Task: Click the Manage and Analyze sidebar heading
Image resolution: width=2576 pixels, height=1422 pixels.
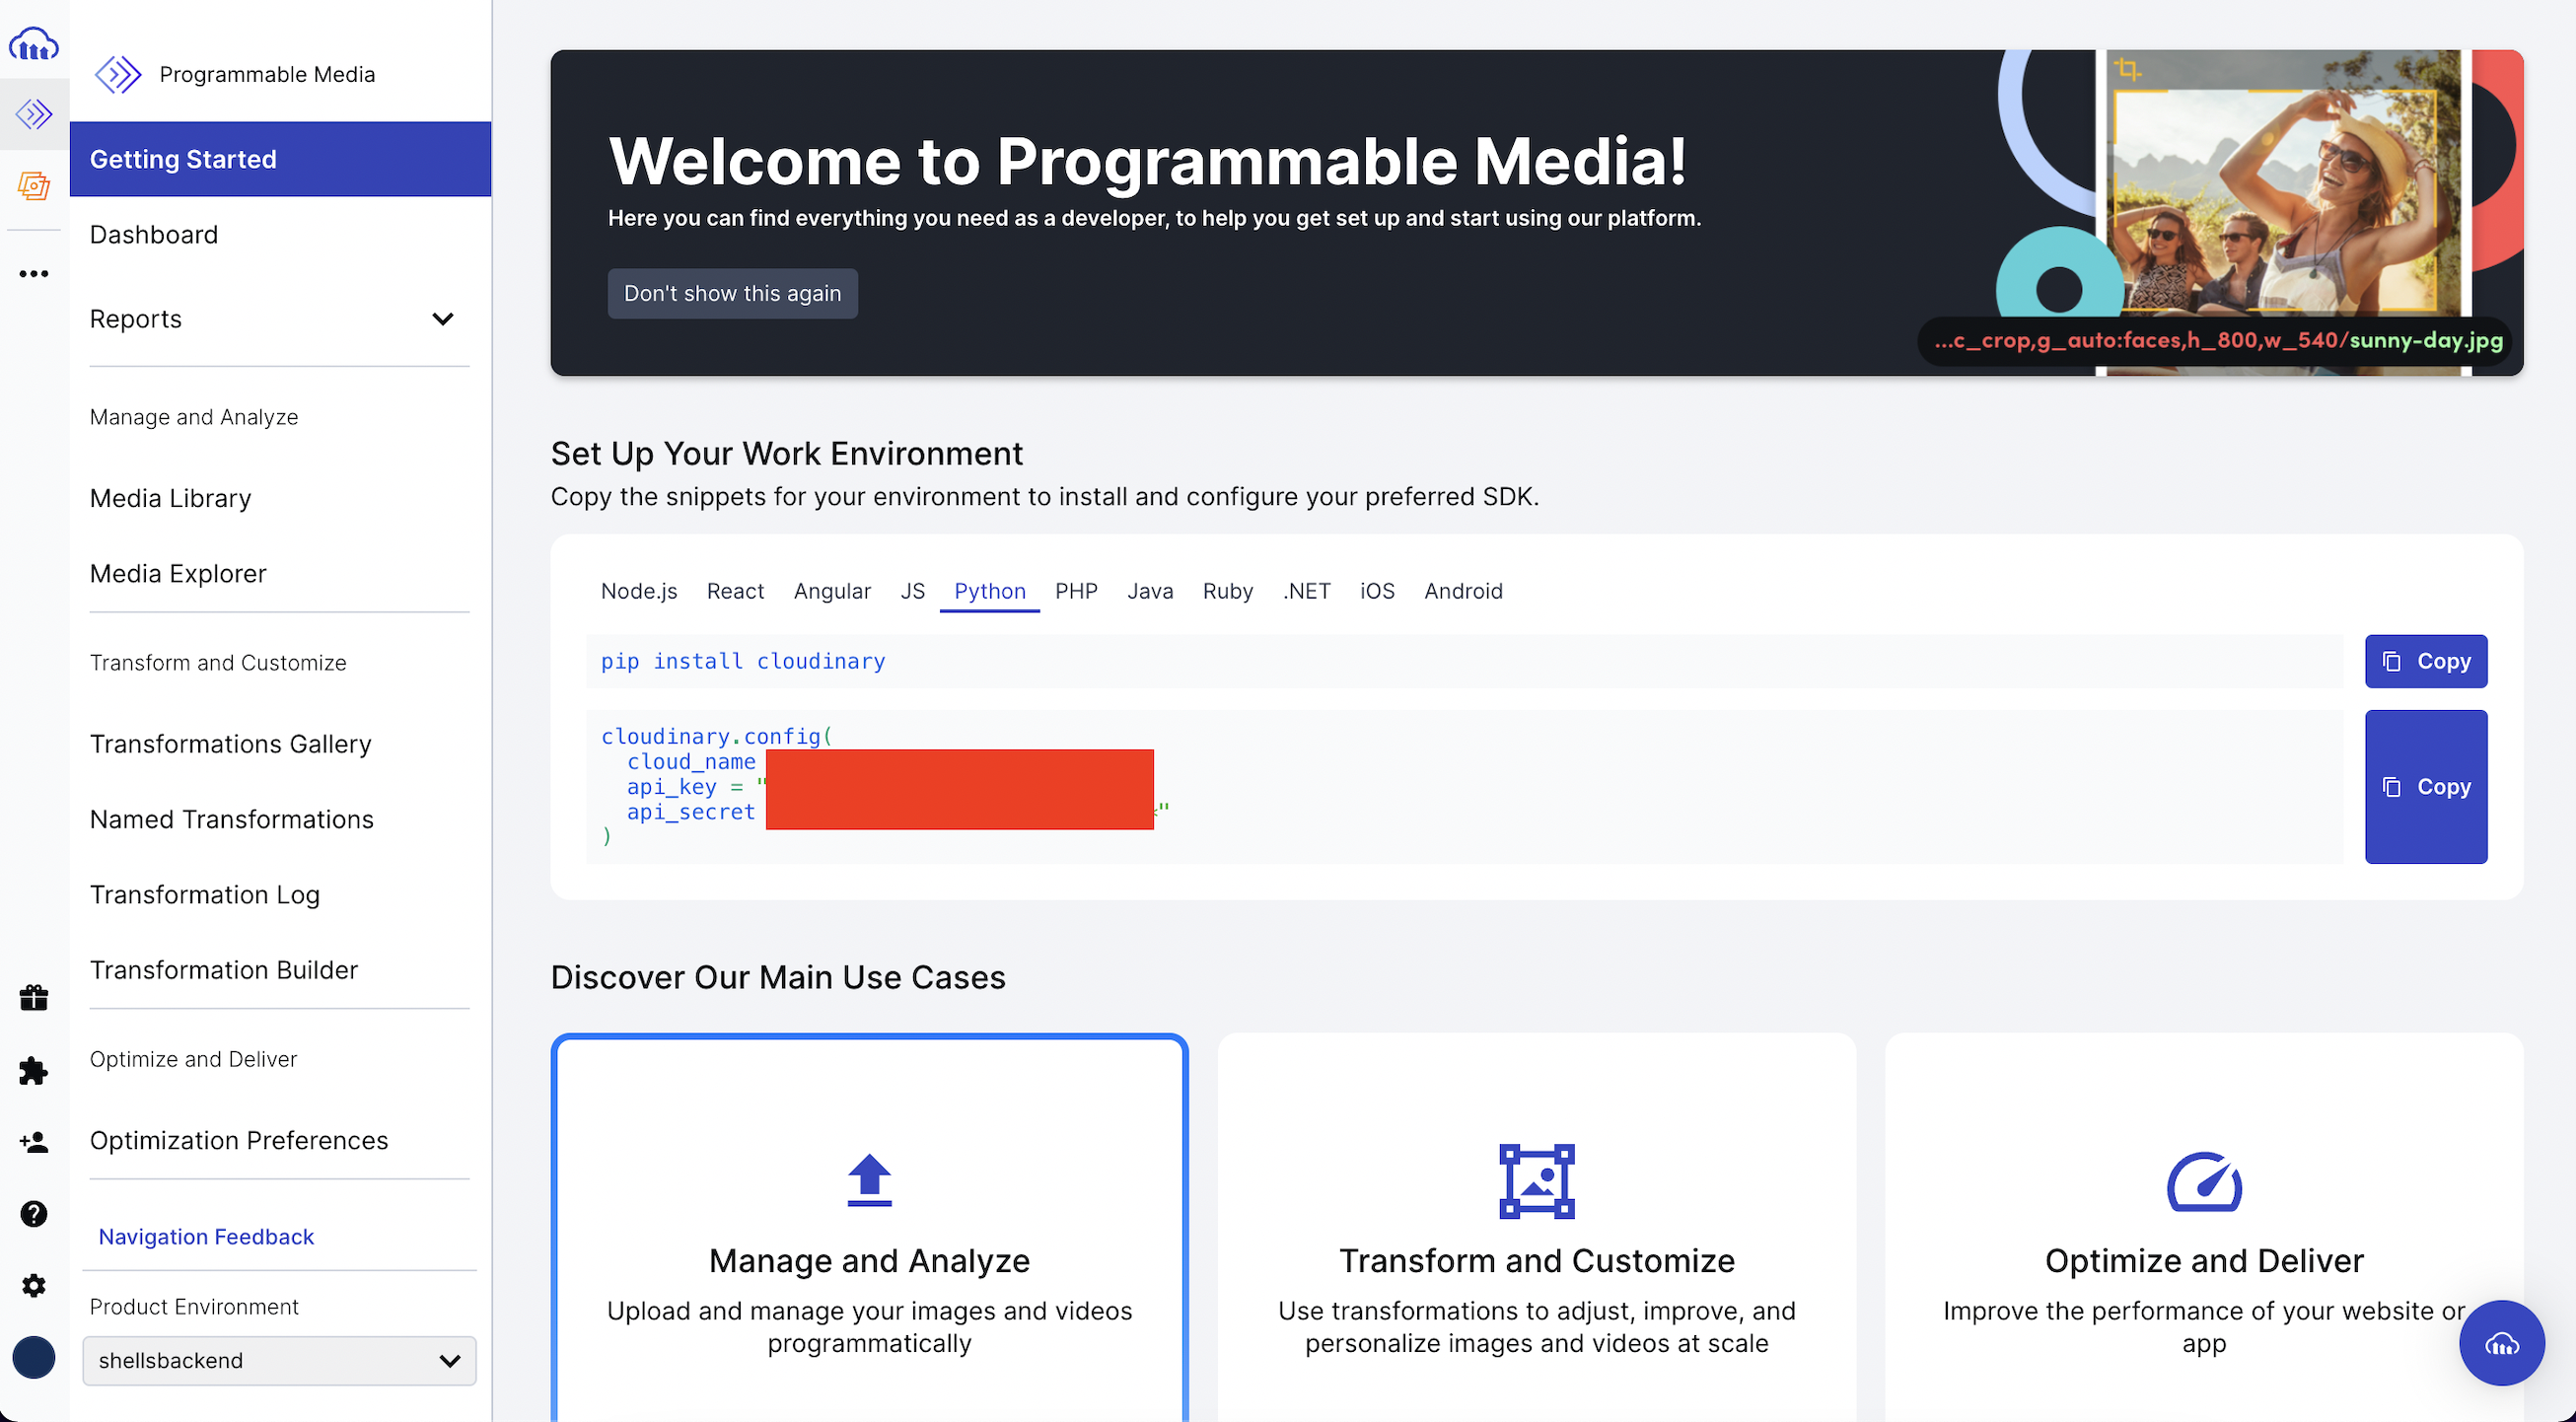Action: 194,417
